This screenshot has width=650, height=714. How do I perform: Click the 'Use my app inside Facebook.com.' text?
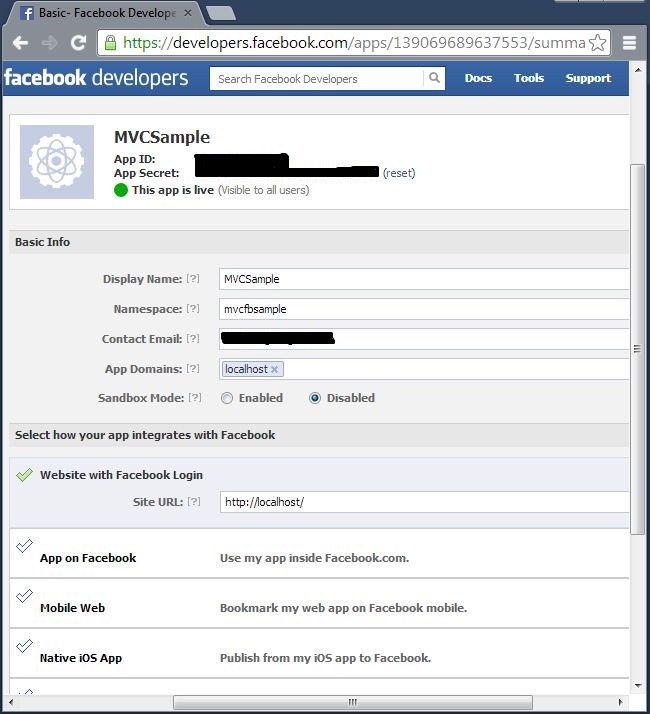point(314,558)
